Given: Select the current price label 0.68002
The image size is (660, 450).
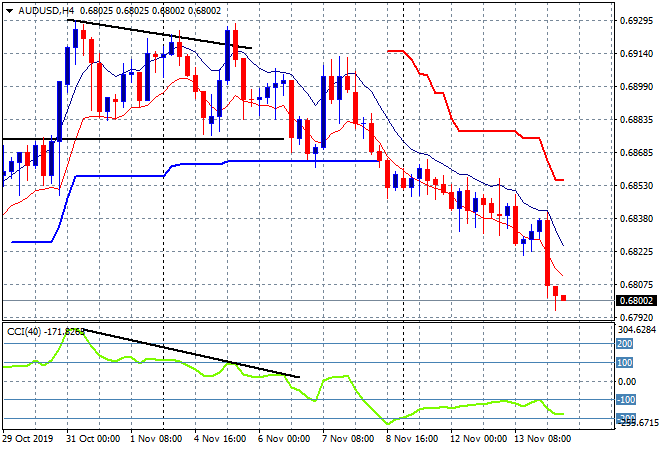Looking at the screenshot, I should click(636, 301).
